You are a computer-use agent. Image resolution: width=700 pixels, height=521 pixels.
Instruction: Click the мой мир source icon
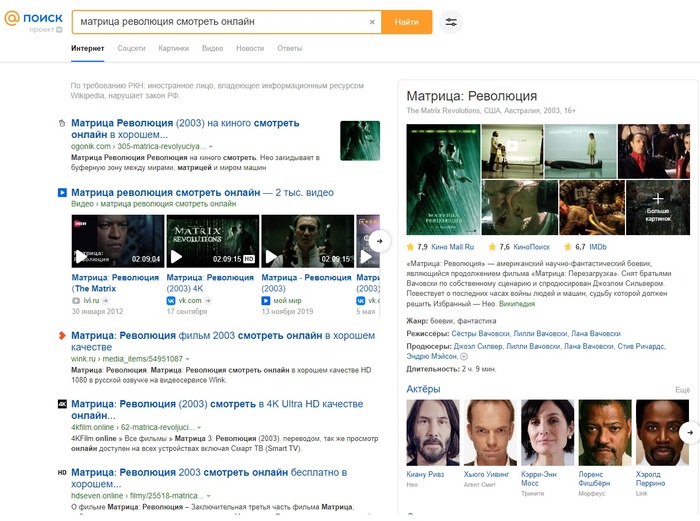tap(266, 301)
